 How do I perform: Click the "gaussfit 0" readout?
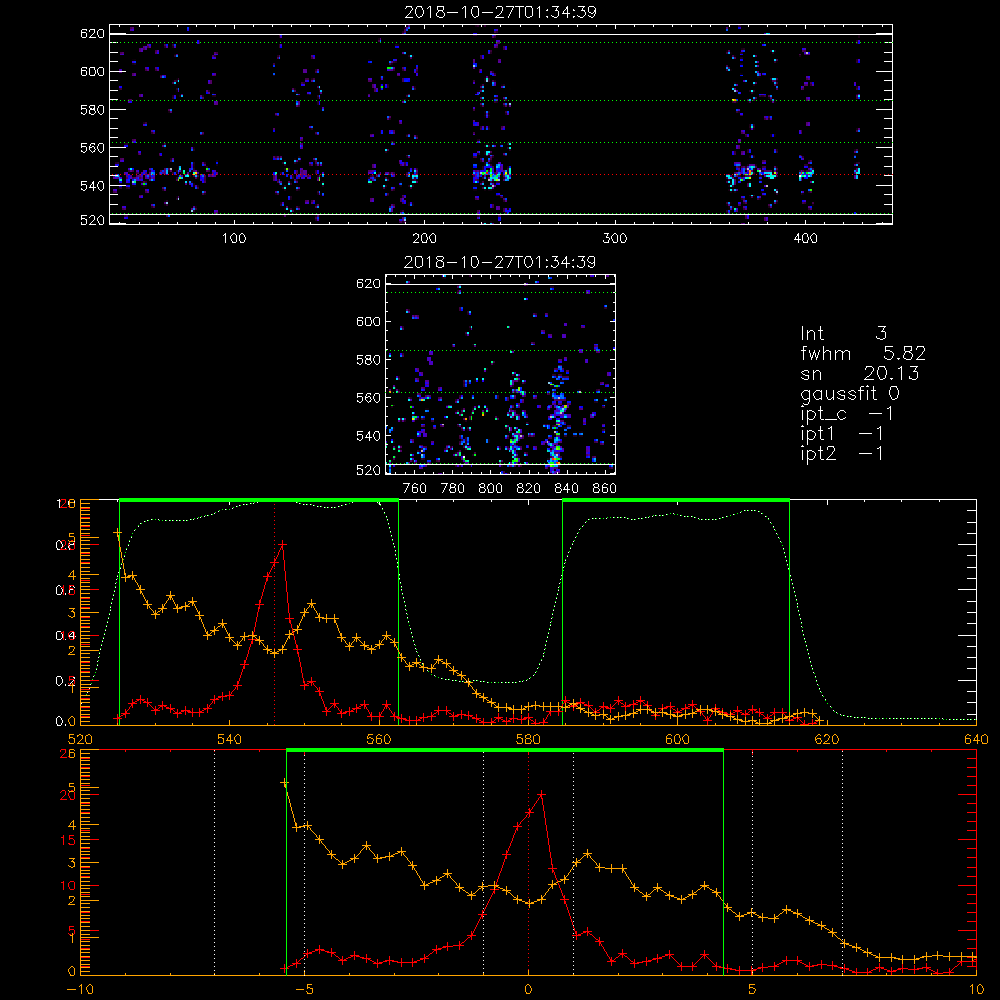pyautogui.click(x=849, y=393)
